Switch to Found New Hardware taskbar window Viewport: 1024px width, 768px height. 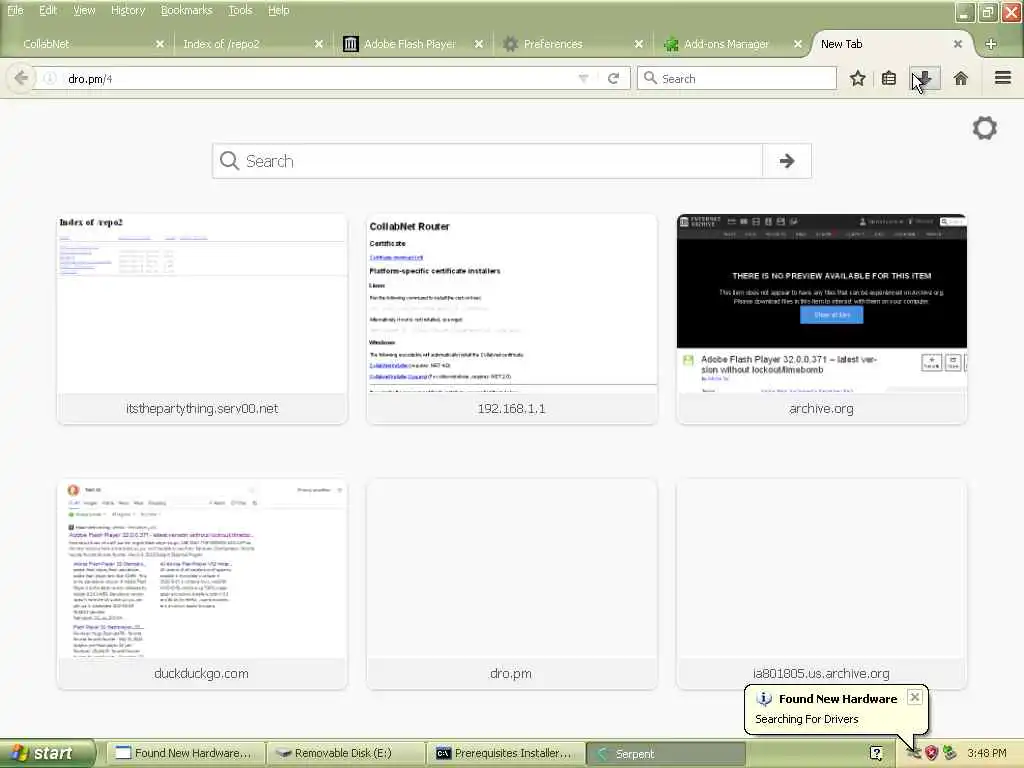click(x=185, y=753)
